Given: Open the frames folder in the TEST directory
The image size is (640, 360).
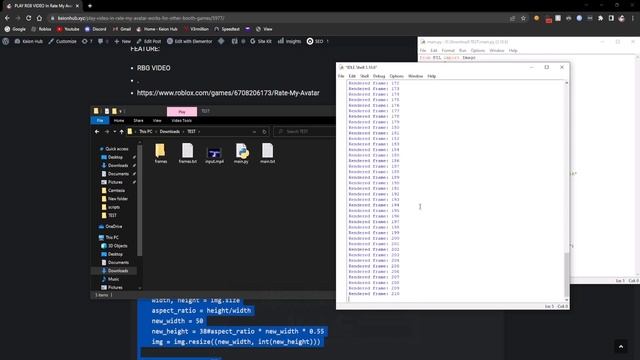Looking at the screenshot, I should point(160,153).
